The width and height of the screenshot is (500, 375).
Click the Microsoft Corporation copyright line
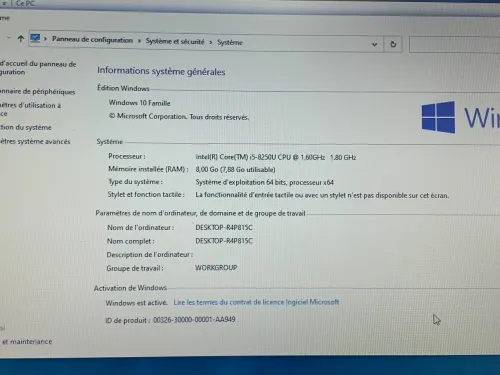point(179,116)
